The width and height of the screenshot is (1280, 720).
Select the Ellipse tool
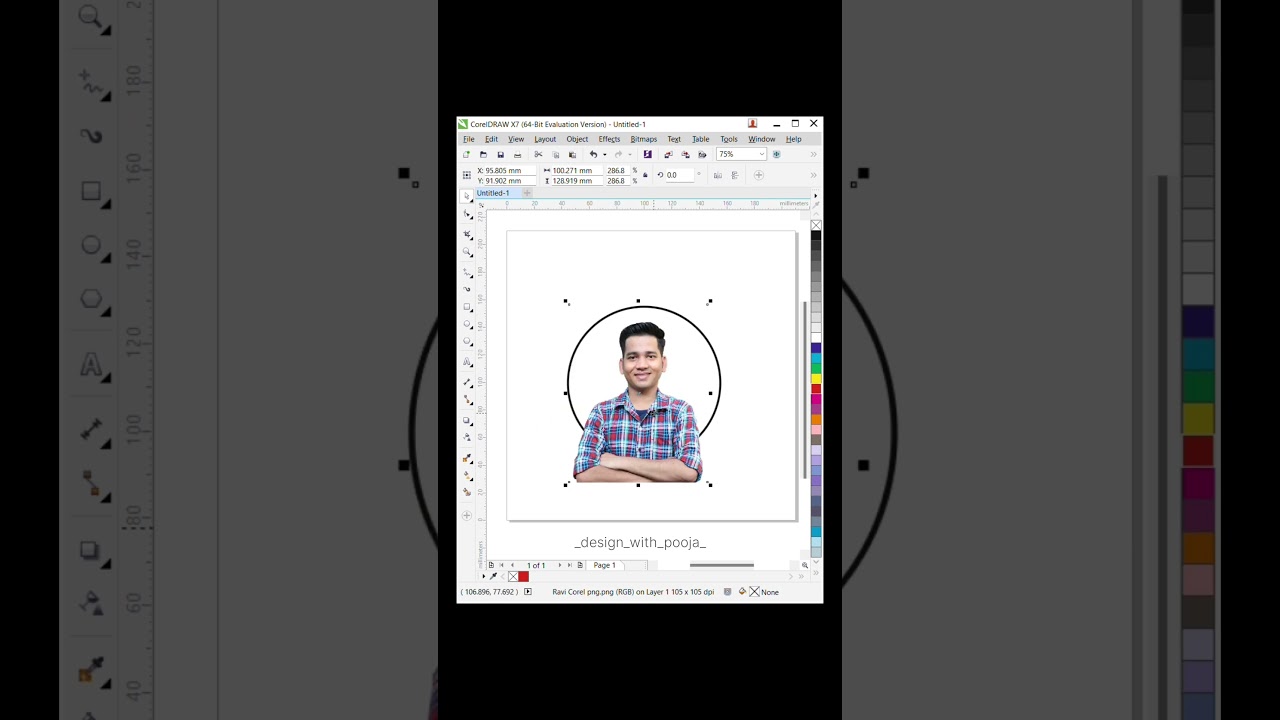[x=467, y=325]
